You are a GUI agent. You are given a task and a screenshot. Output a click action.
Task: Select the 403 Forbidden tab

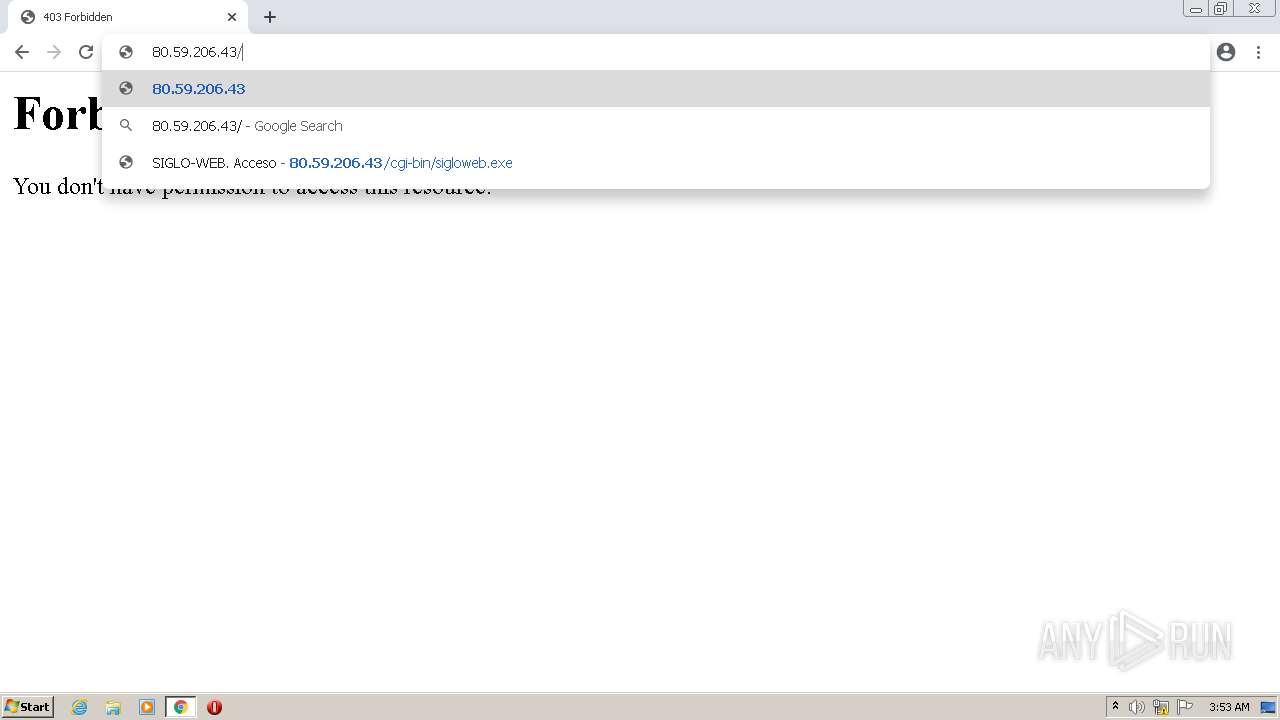coord(128,17)
